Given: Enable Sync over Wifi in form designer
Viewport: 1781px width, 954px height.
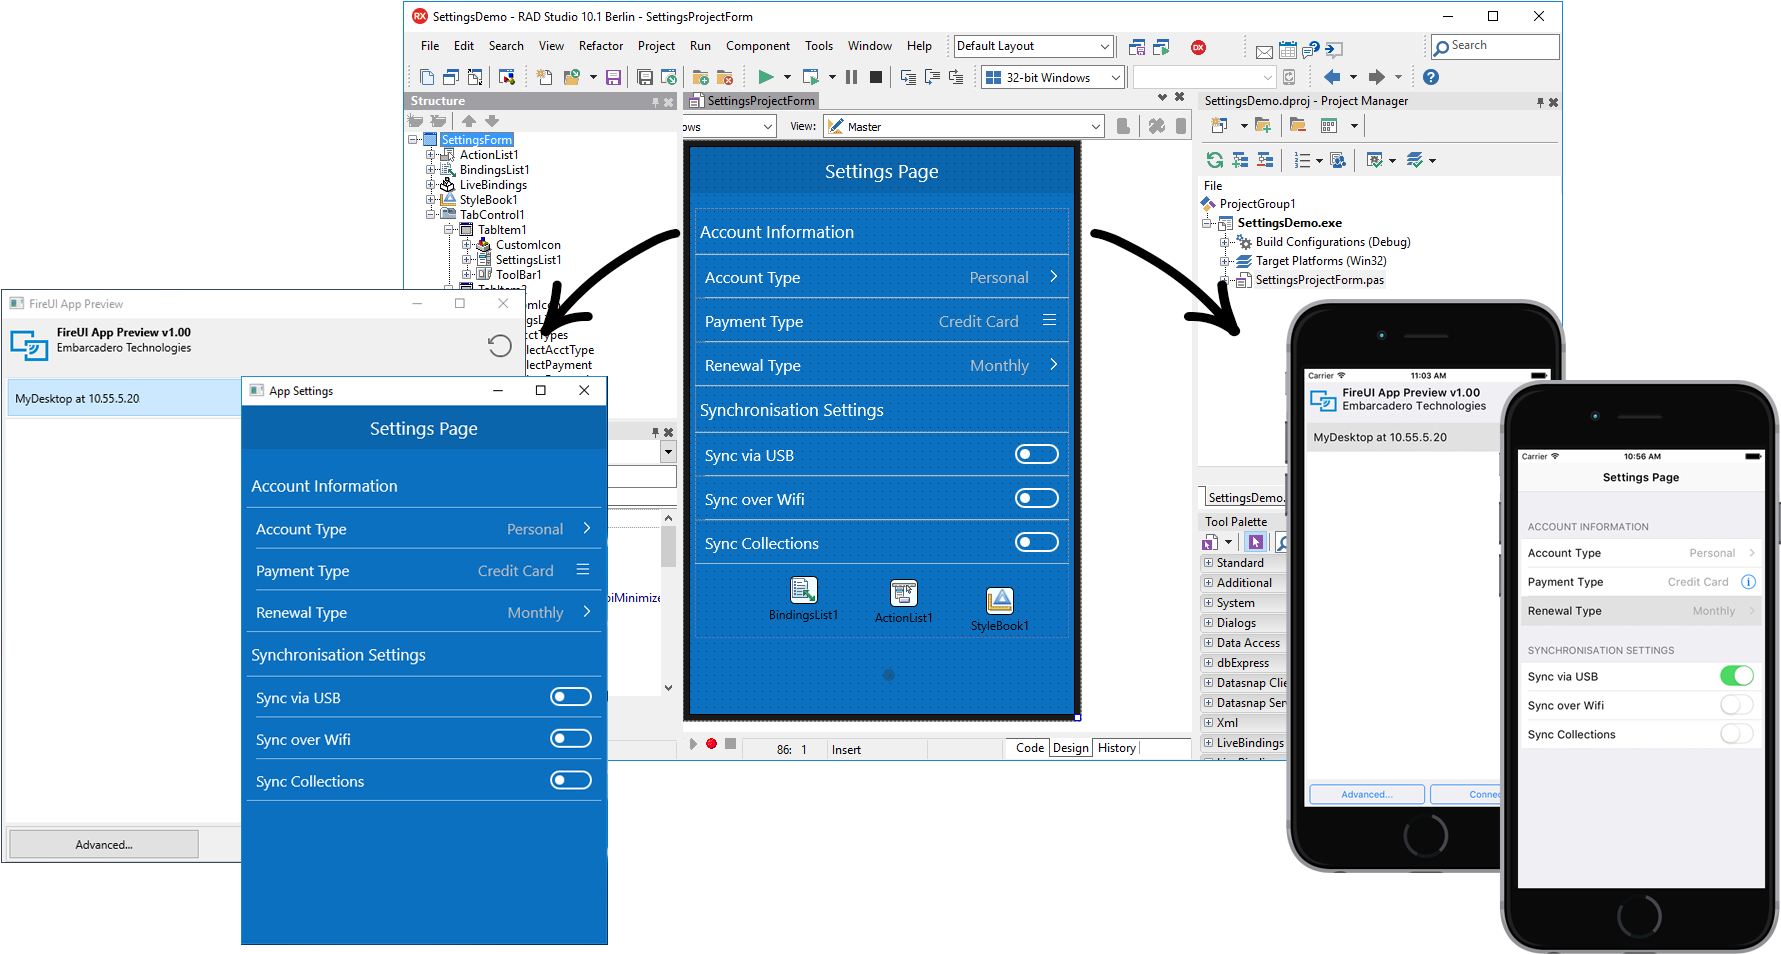Looking at the screenshot, I should 1036,498.
